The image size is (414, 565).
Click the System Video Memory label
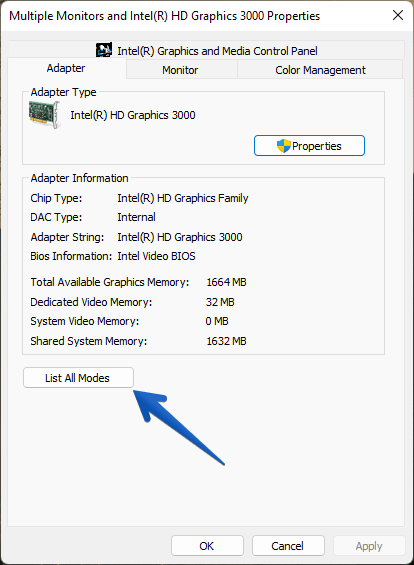point(85,321)
